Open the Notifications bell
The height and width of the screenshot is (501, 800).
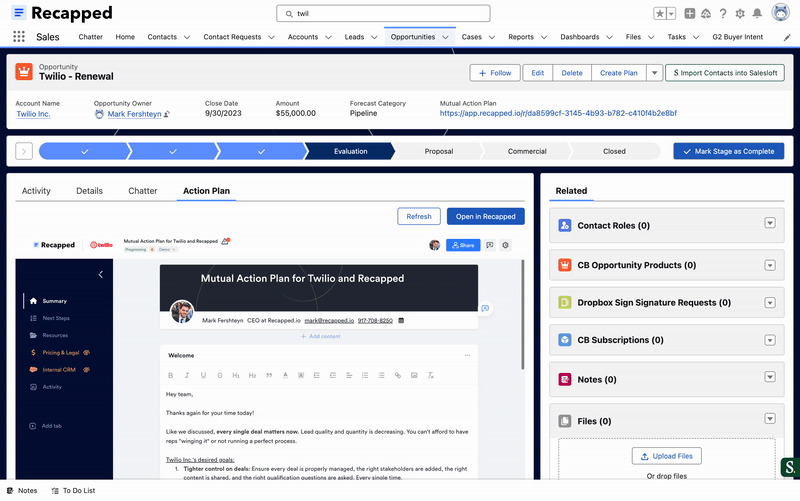click(757, 13)
